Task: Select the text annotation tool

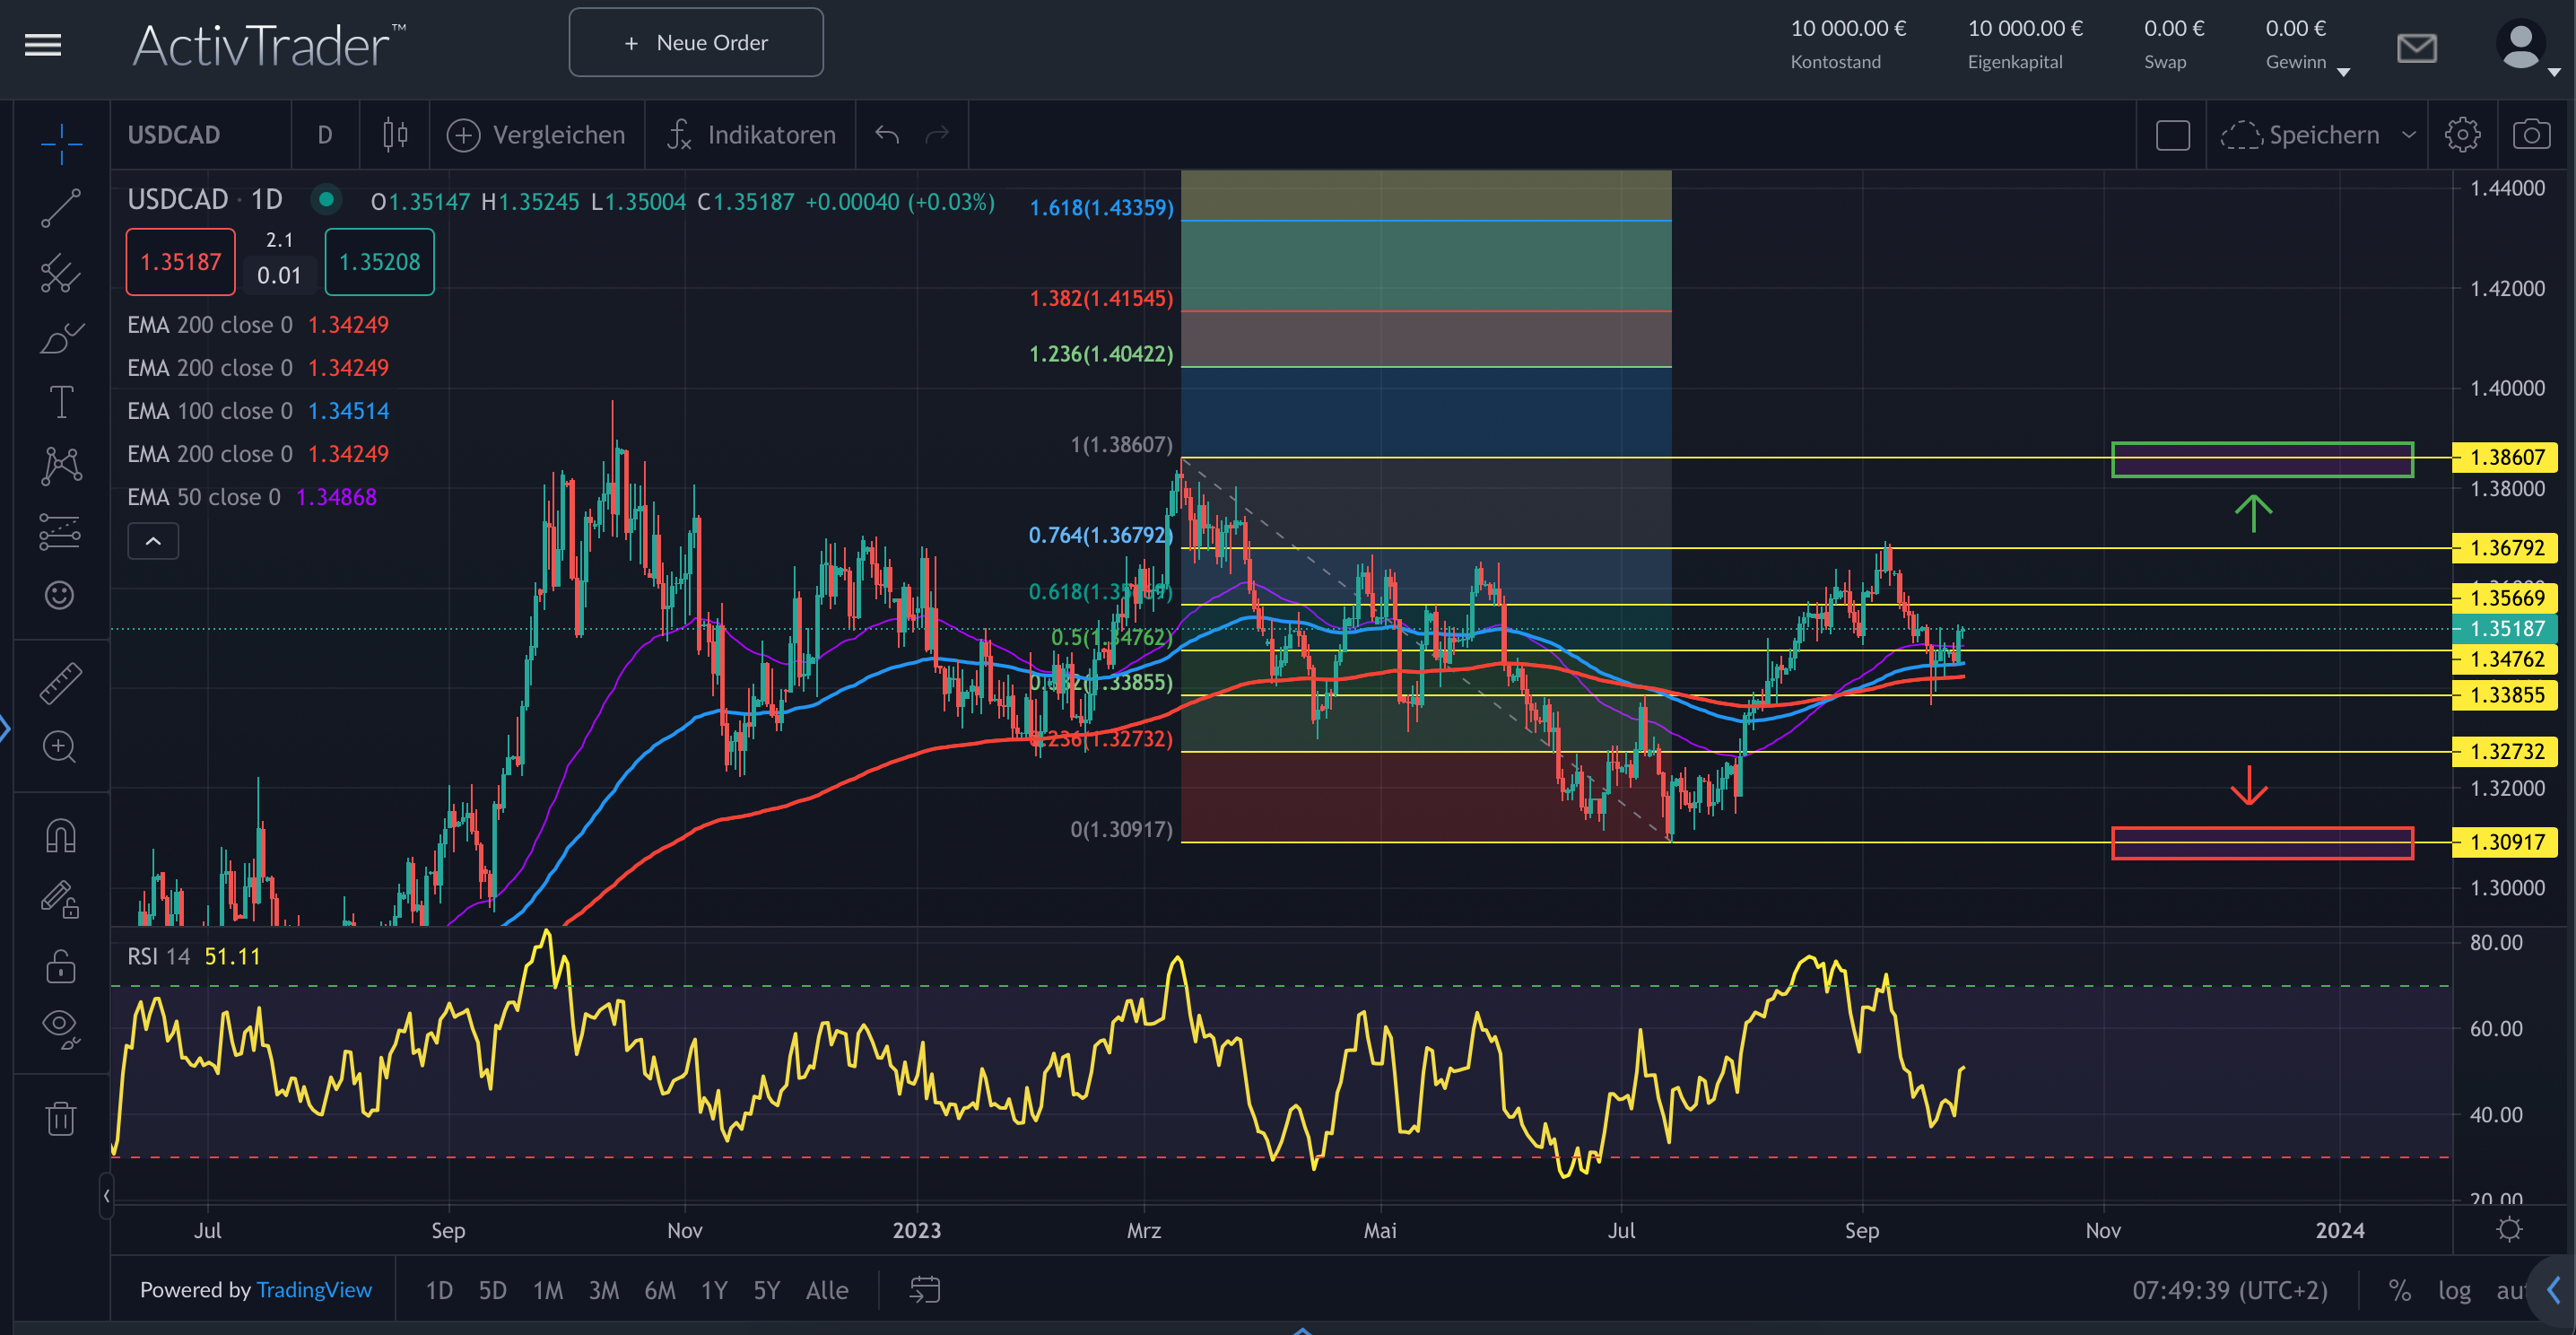Action: [x=60, y=402]
